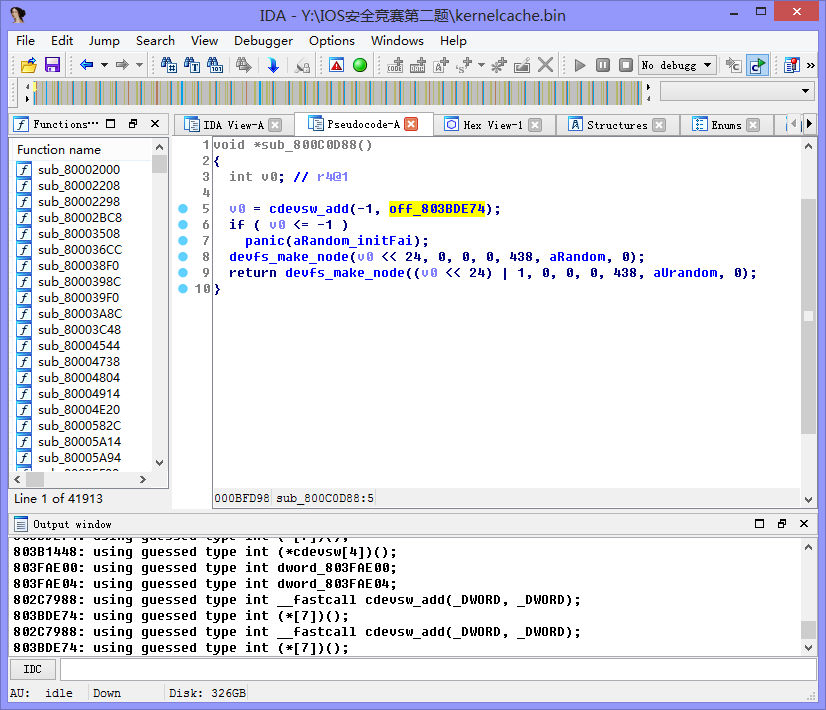Open the Windows menu
Screen dimensions: 826x710
397,41
